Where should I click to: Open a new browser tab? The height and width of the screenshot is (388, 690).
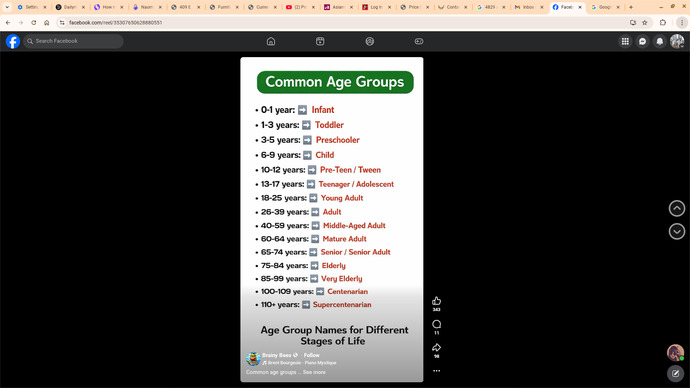[631, 7]
